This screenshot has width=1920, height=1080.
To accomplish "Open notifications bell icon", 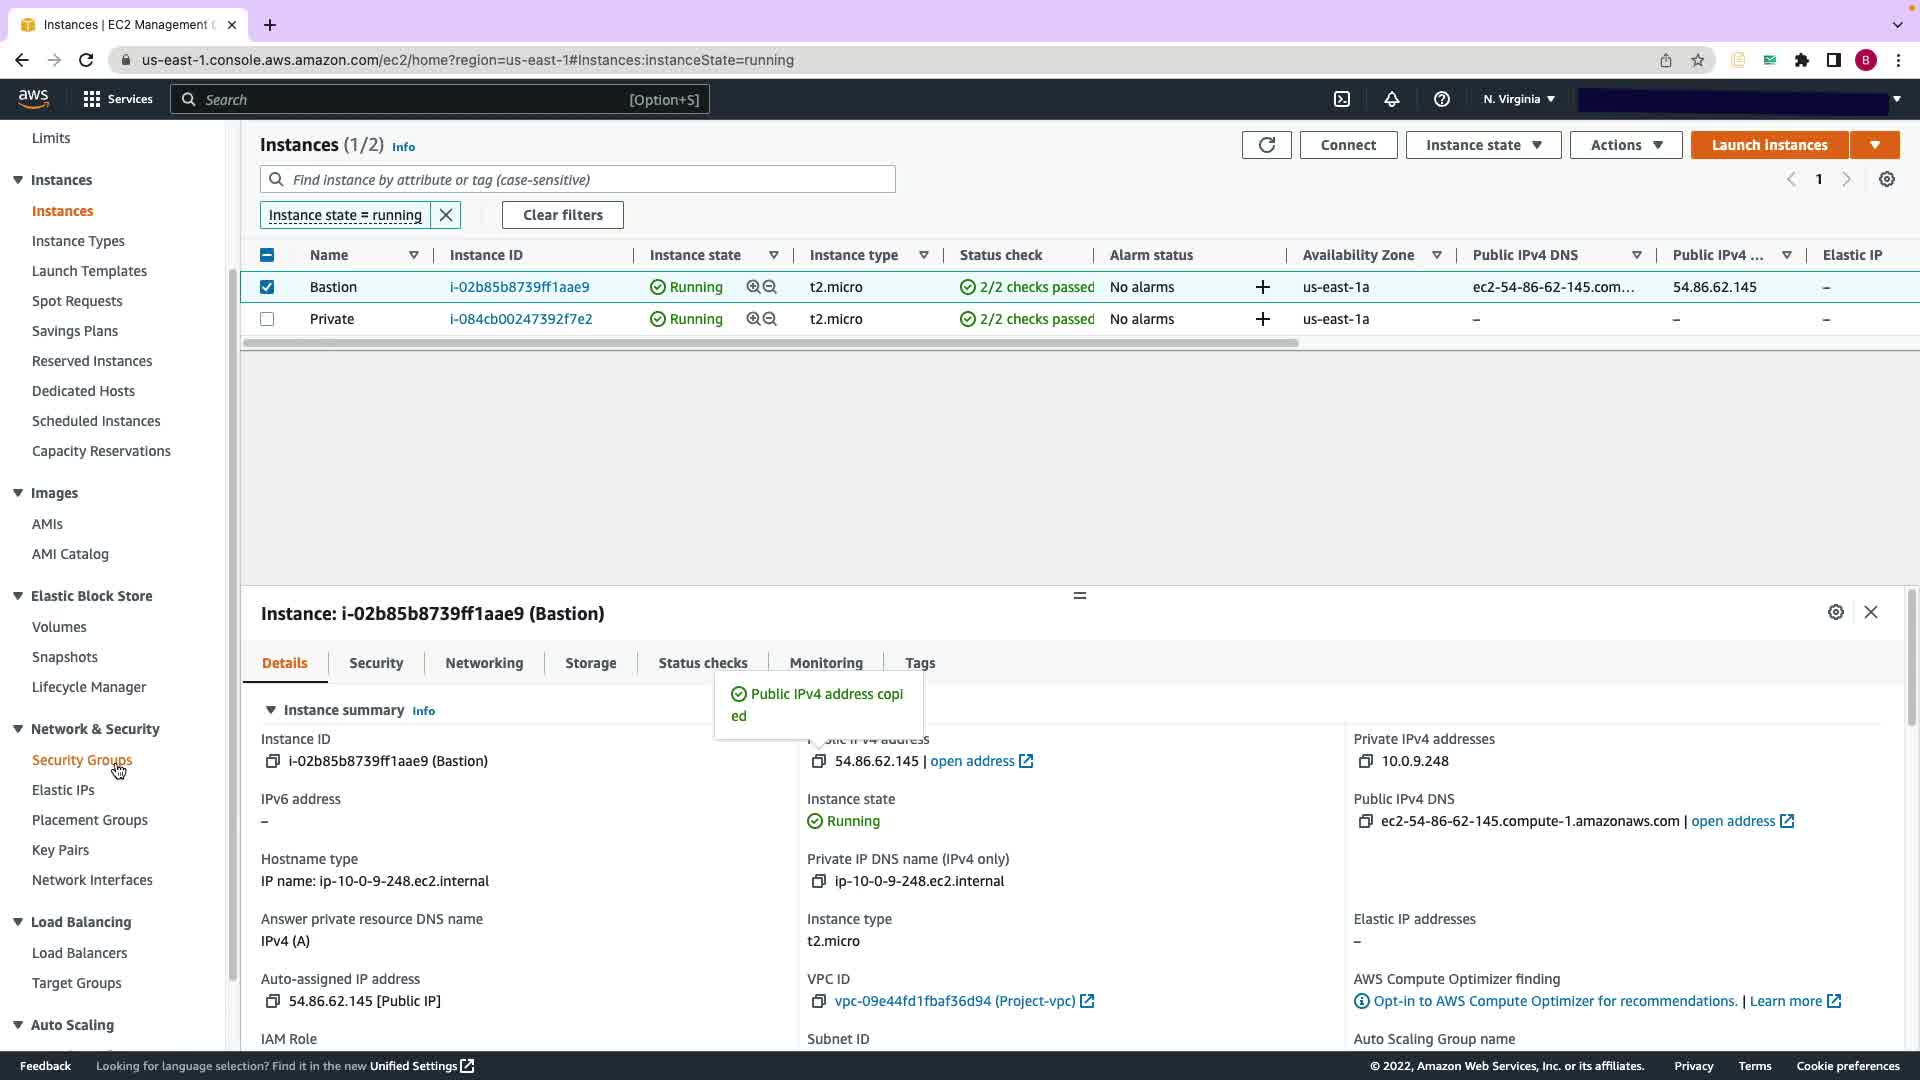I will tap(1391, 99).
